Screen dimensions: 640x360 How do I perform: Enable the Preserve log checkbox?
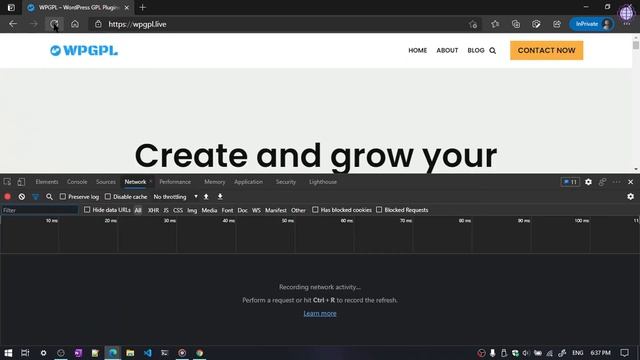[x=63, y=197]
